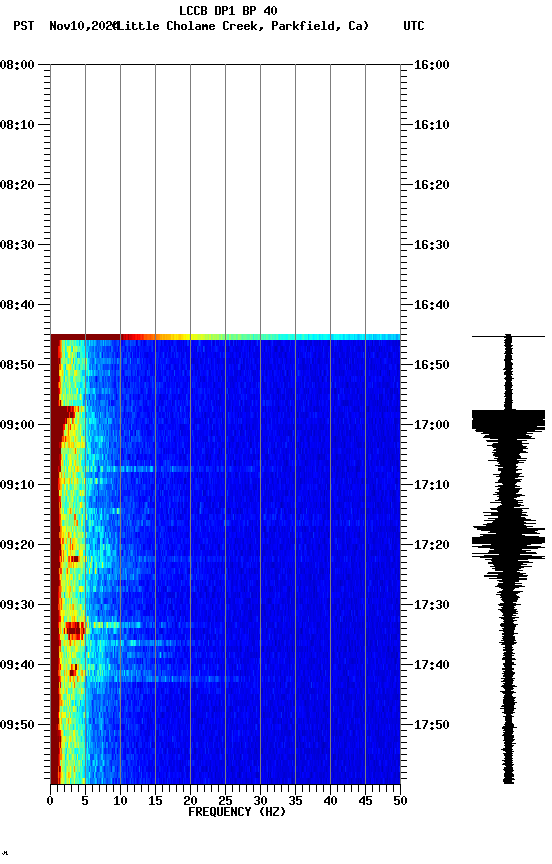Click the 45 Hz frequency tick label
This screenshot has height=864, width=552.
(365, 801)
